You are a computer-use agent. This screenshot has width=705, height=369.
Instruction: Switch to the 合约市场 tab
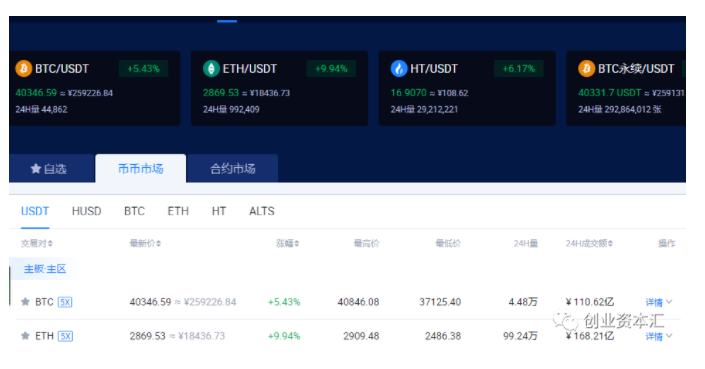tap(232, 169)
